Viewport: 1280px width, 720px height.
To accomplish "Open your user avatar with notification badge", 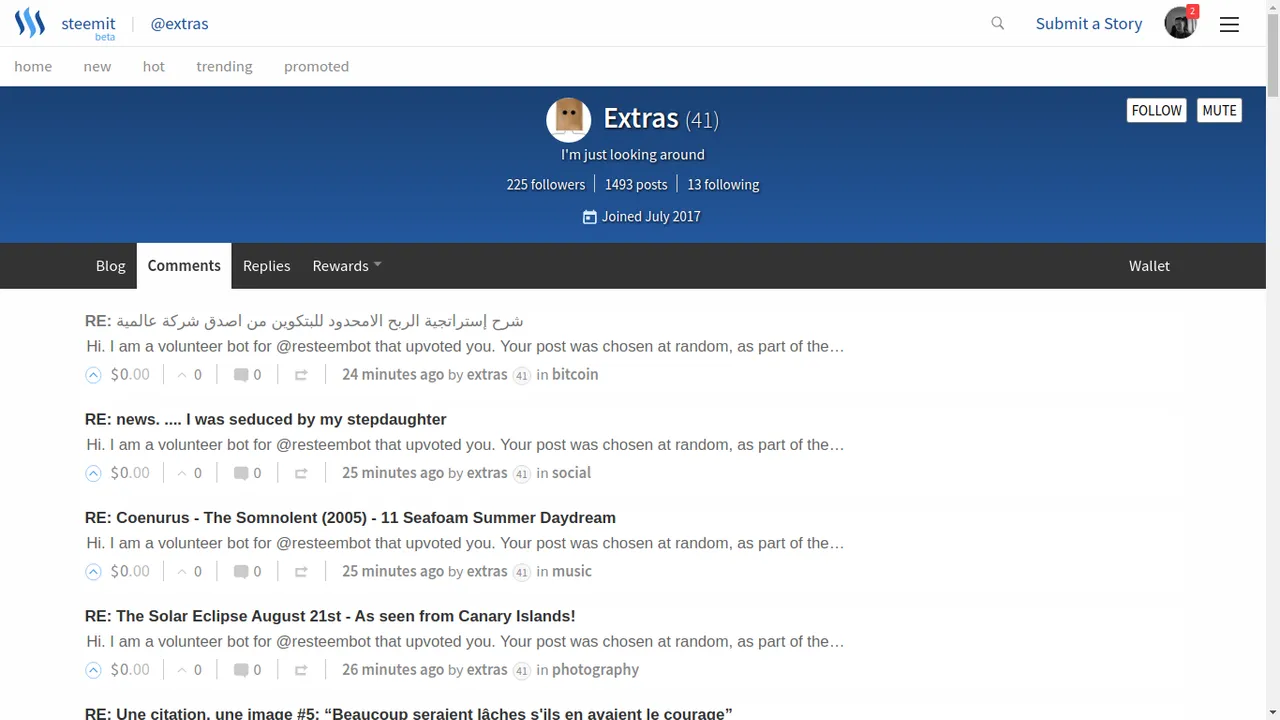I will (1181, 22).
